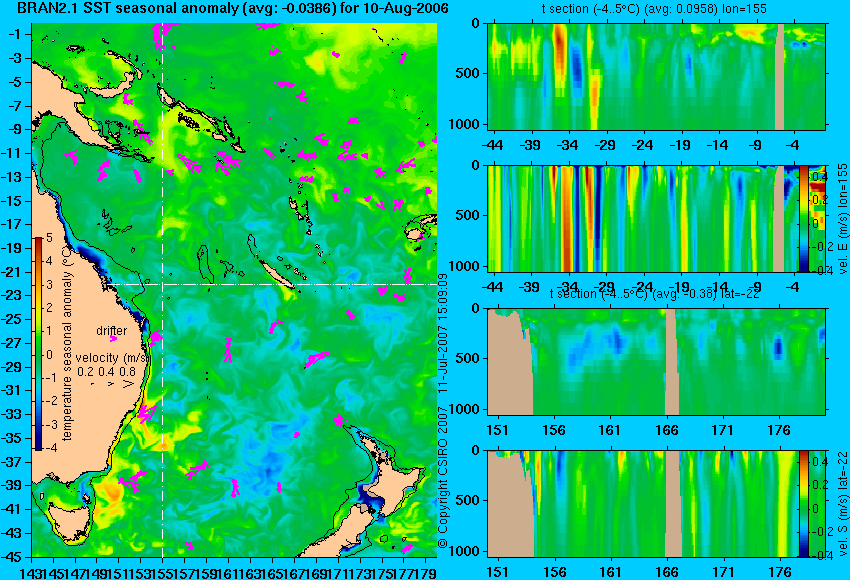Screen dimensions: 850x580
Task: Click depth tick '1000' on the lat=-22 velocity section
Action: point(465,551)
